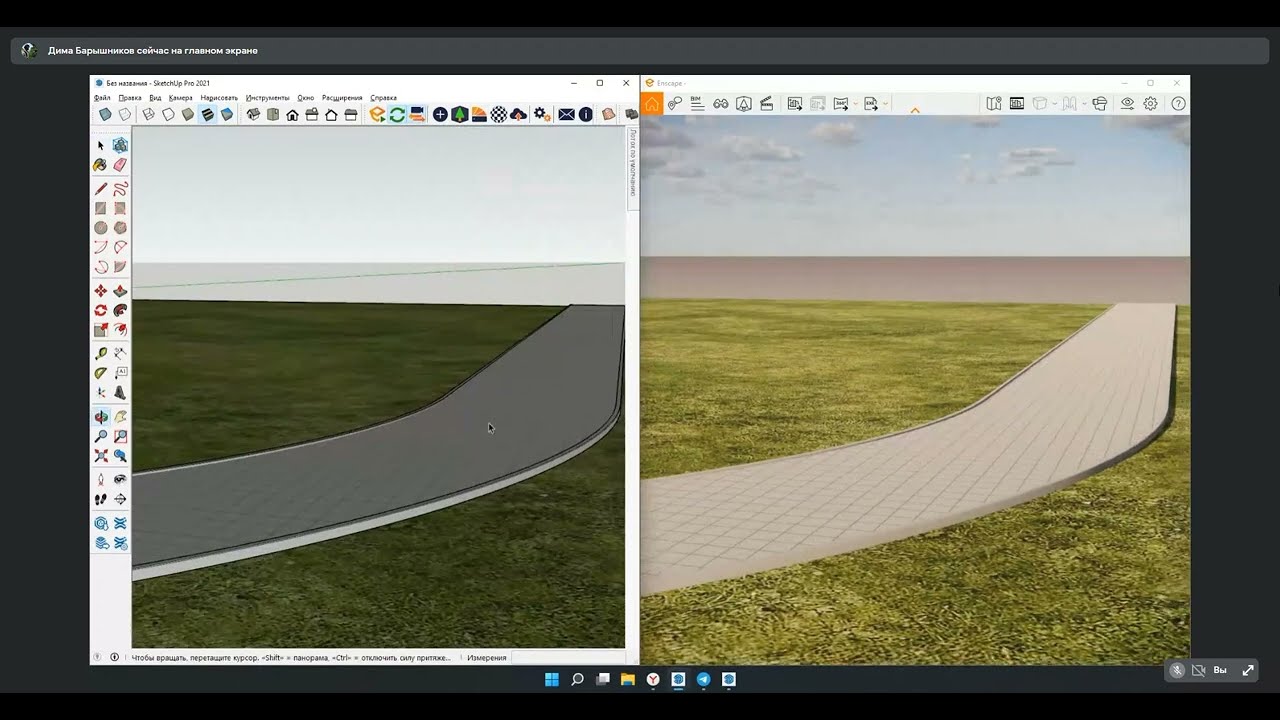This screenshot has width=1280, height=720.
Task: Toggle BIM info mode in Enscape
Action: point(697,103)
